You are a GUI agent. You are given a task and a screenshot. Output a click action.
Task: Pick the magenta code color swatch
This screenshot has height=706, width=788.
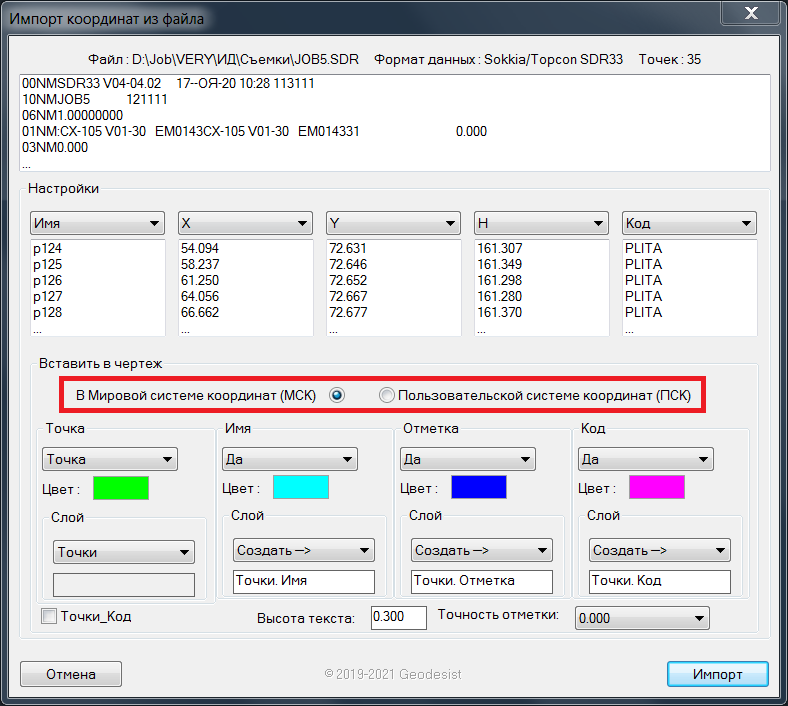click(656, 488)
